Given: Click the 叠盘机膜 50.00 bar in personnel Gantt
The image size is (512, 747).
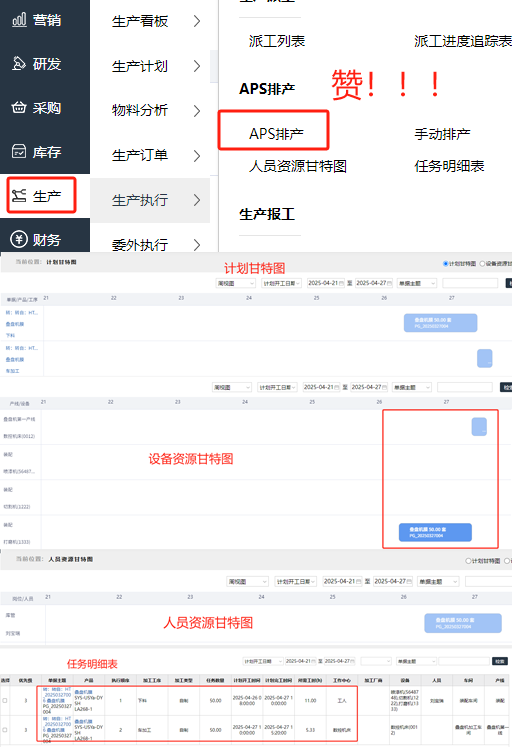Looking at the screenshot, I should coord(463,623).
